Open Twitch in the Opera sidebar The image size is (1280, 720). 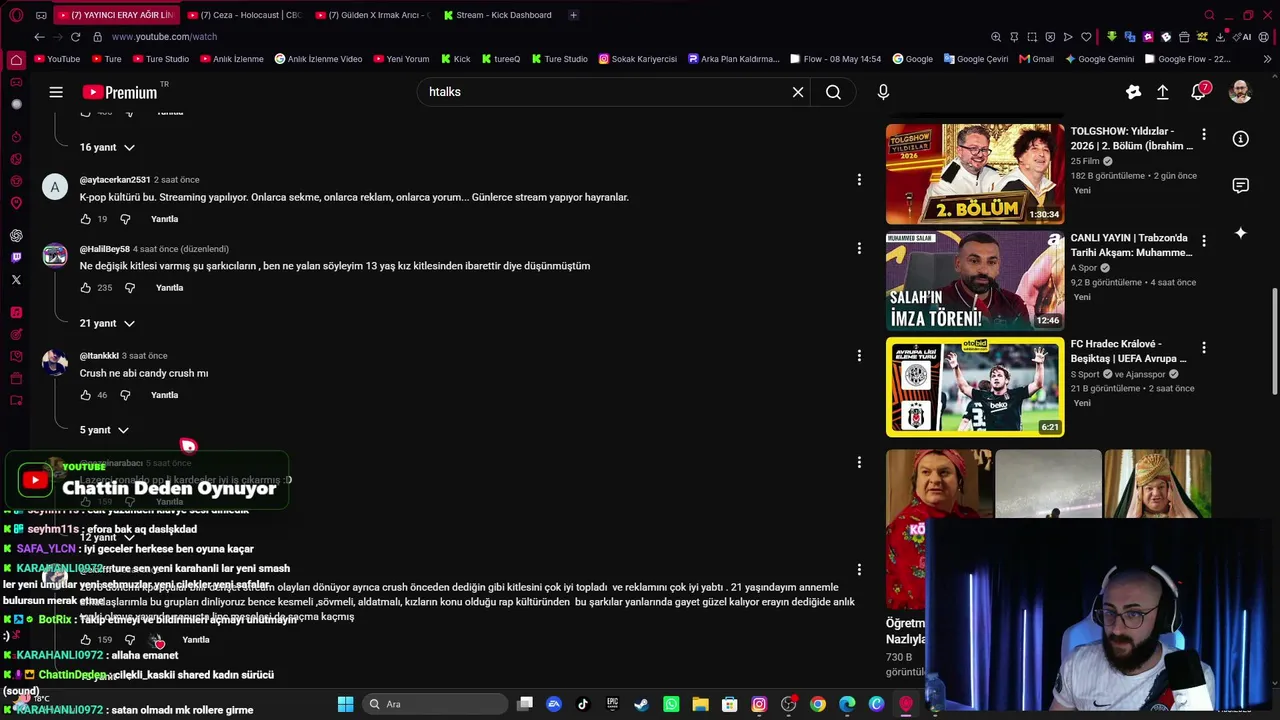tap(16, 258)
